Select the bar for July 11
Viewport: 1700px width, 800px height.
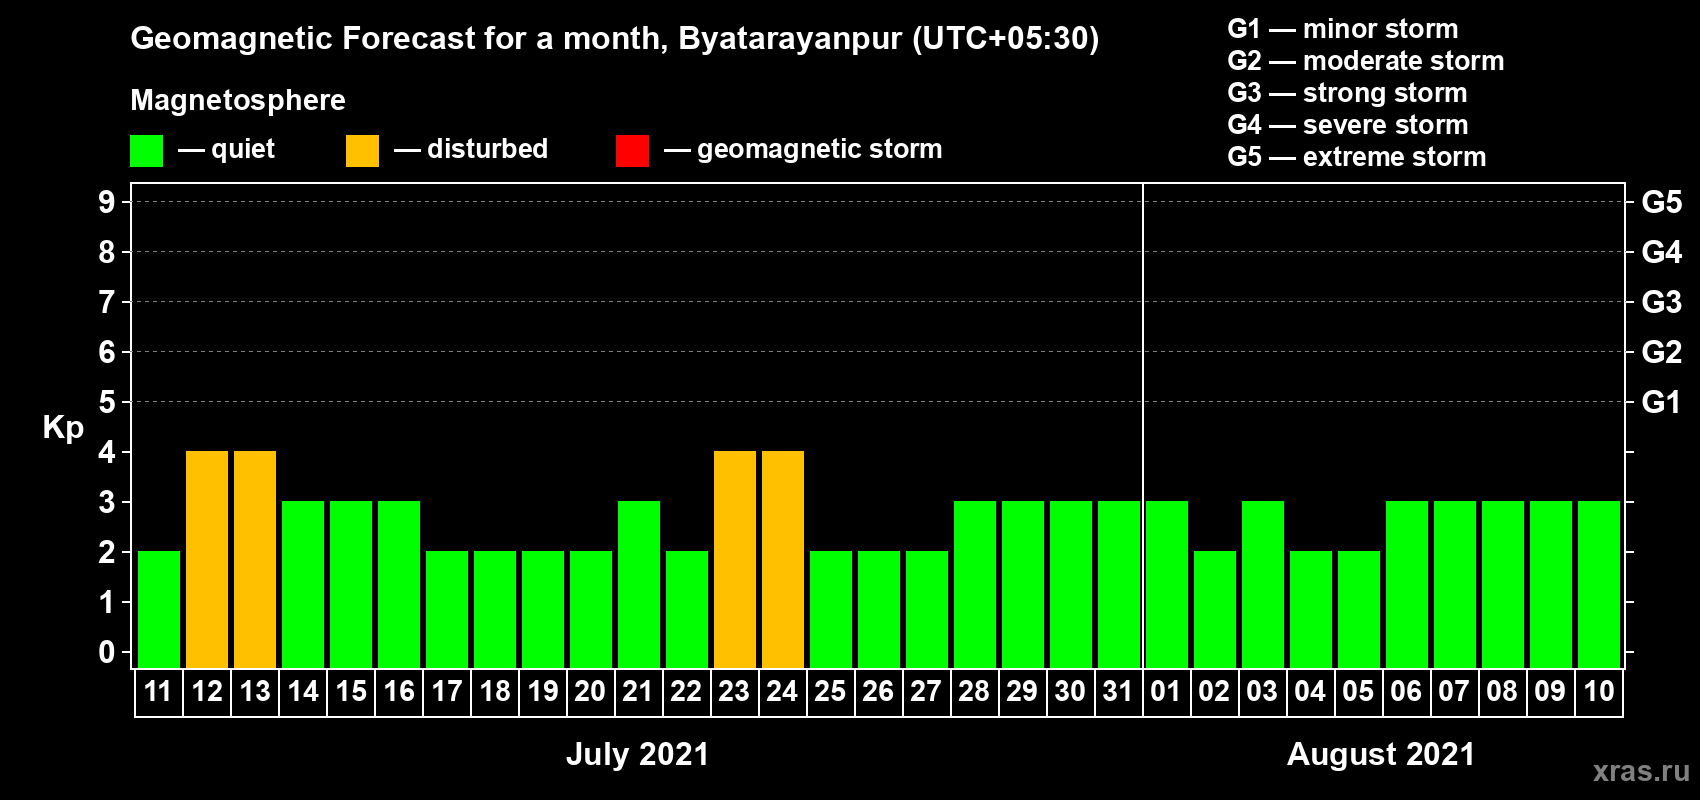tap(159, 609)
